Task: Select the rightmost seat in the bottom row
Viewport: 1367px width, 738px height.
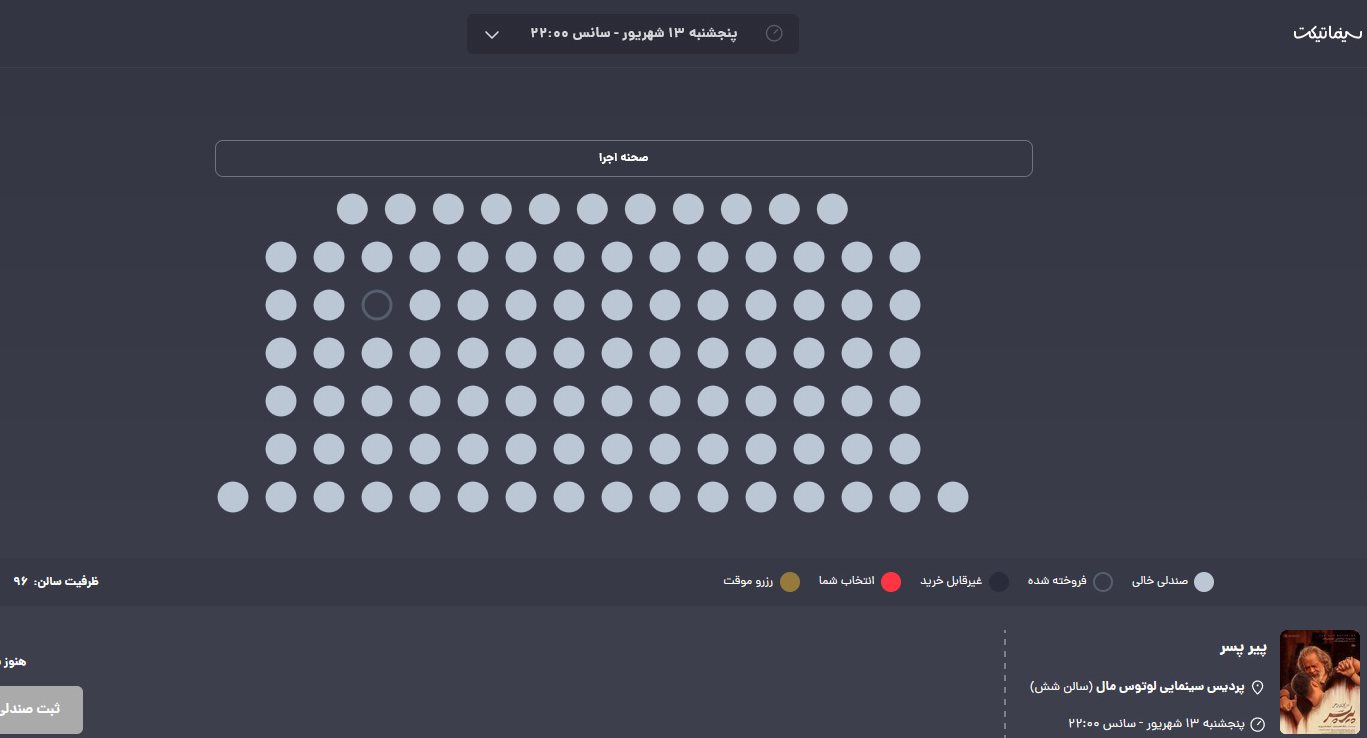Action: (x=953, y=497)
